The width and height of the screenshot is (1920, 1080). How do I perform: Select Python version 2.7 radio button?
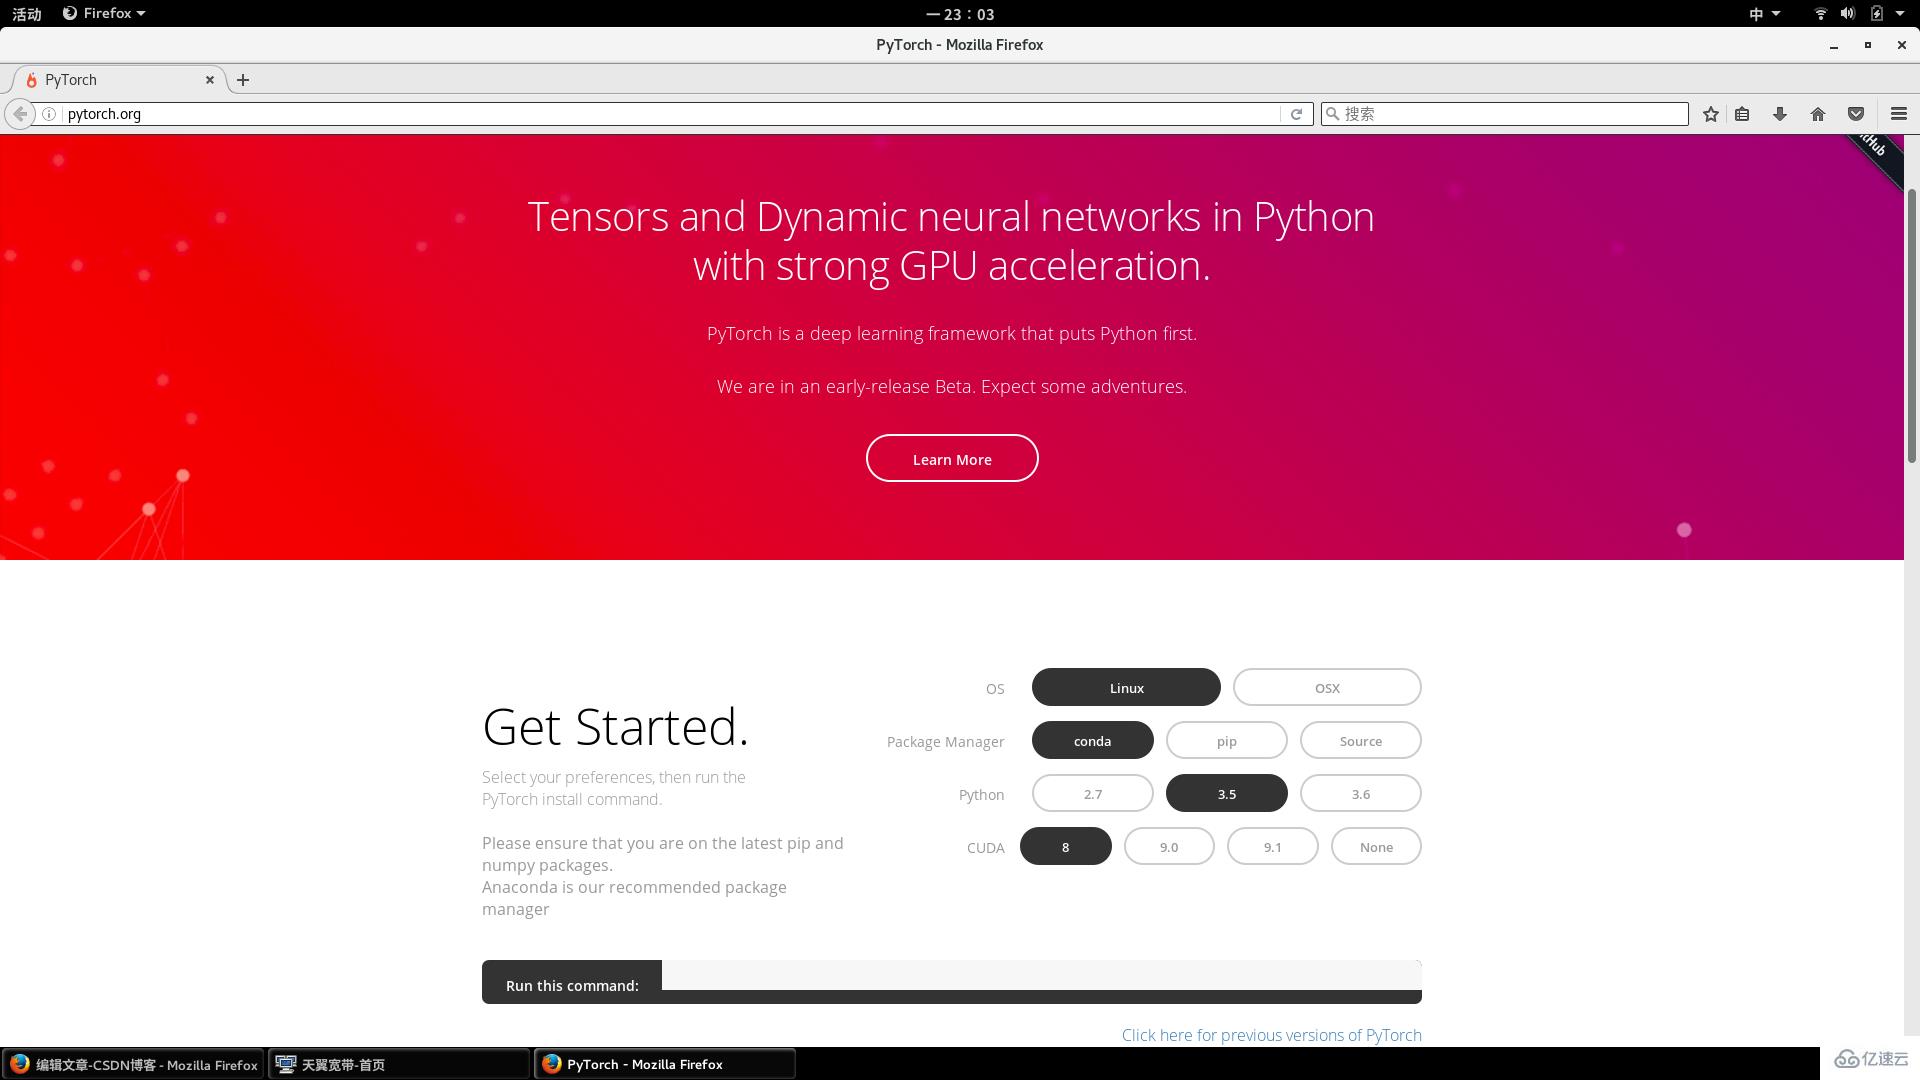tap(1092, 794)
